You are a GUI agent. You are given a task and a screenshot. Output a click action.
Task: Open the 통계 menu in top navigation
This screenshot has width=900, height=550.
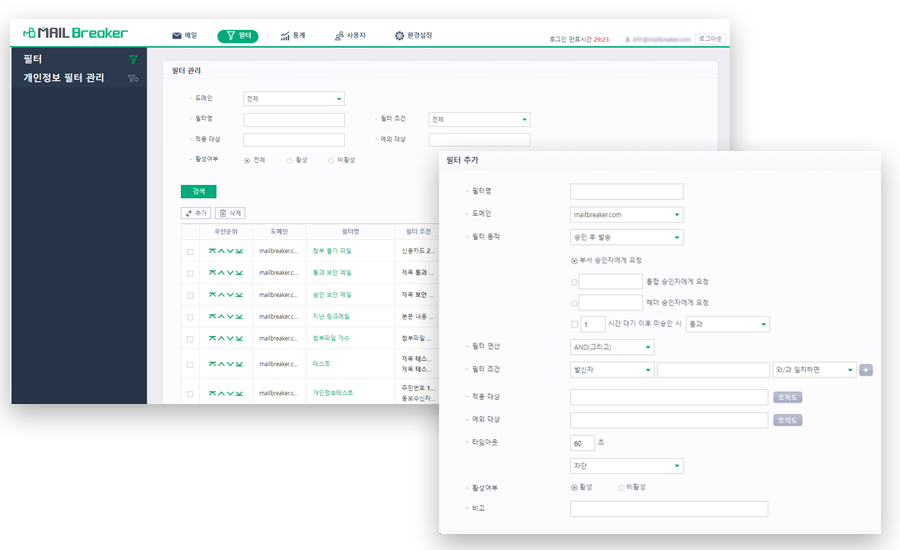[293, 36]
